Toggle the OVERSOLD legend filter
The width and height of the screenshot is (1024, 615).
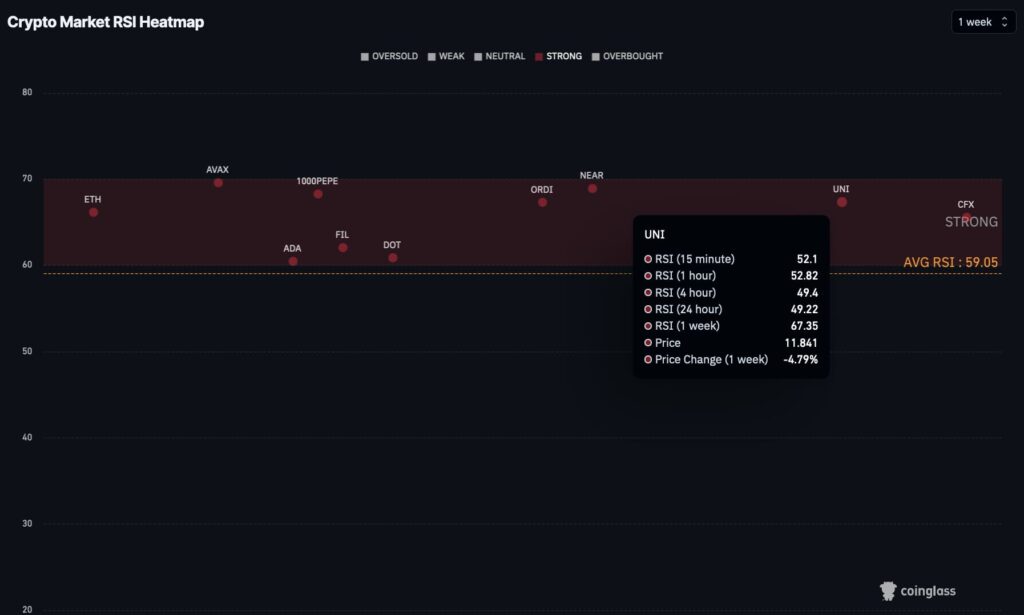click(x=389, y=56)
